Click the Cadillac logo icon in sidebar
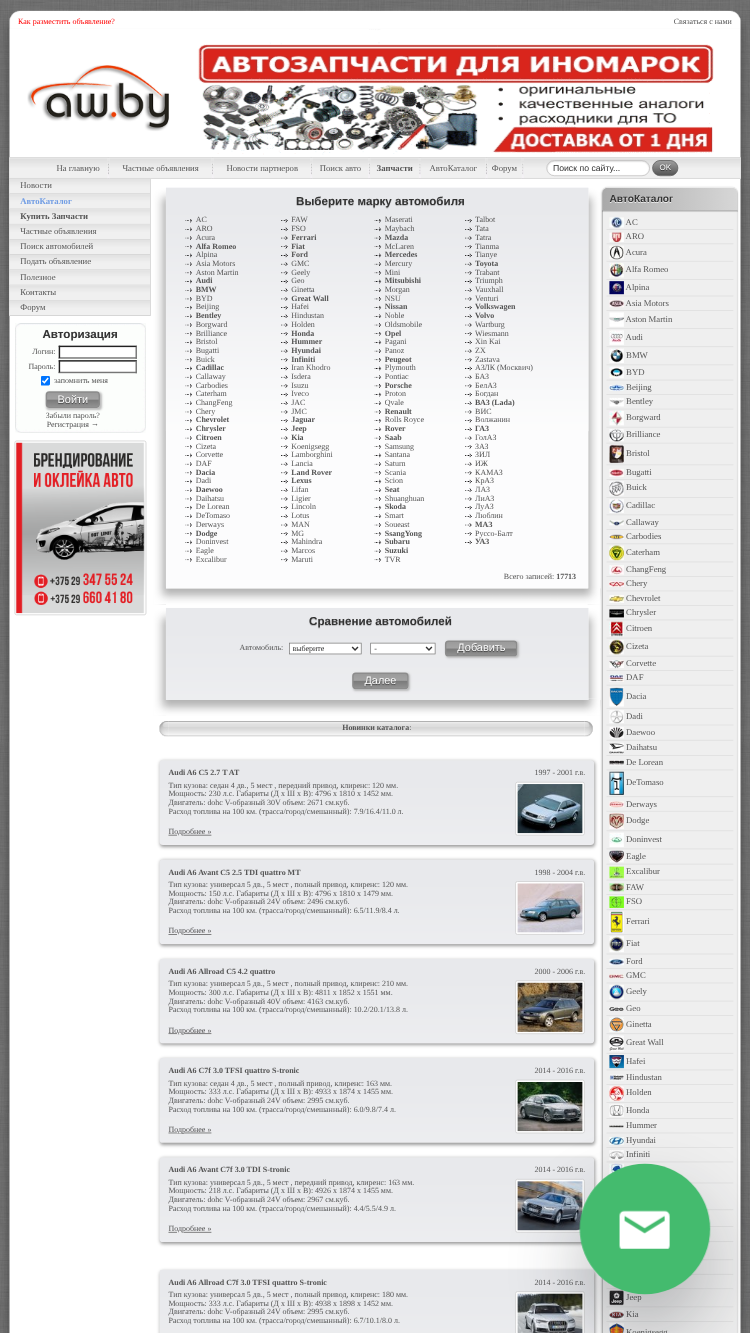 pos(616,506)
